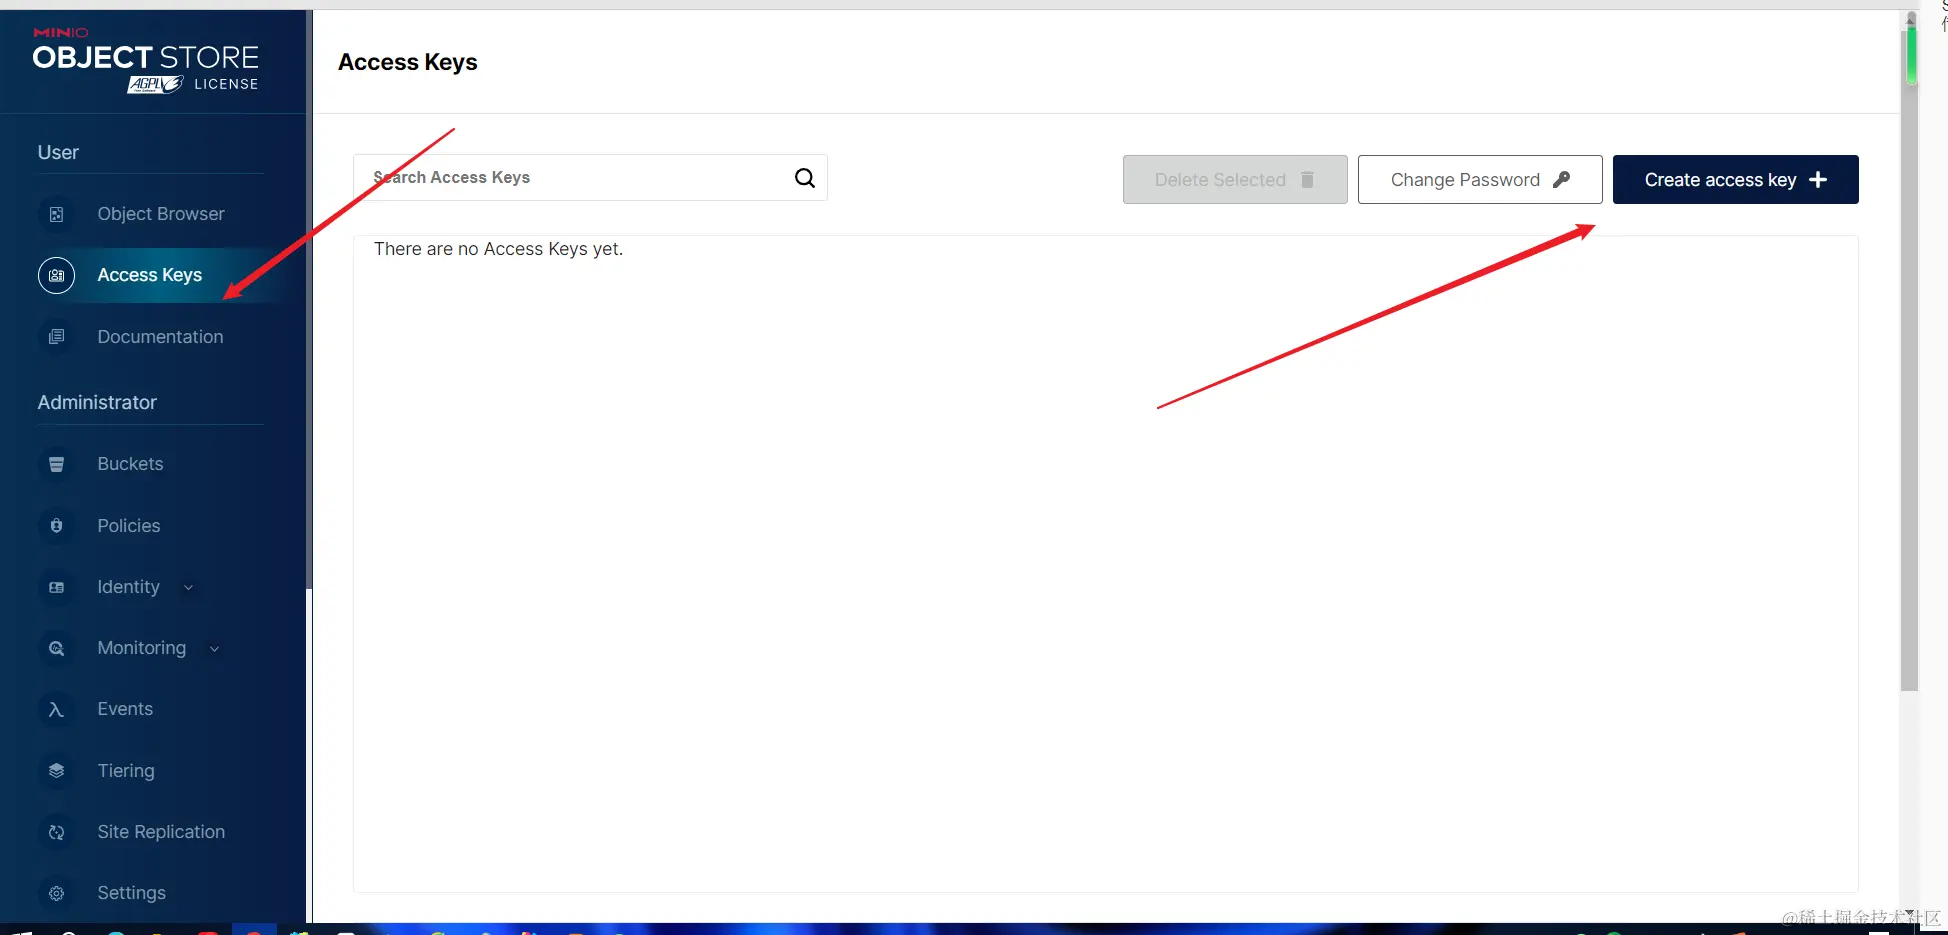Click the Settings gear icon

point(56,893)
